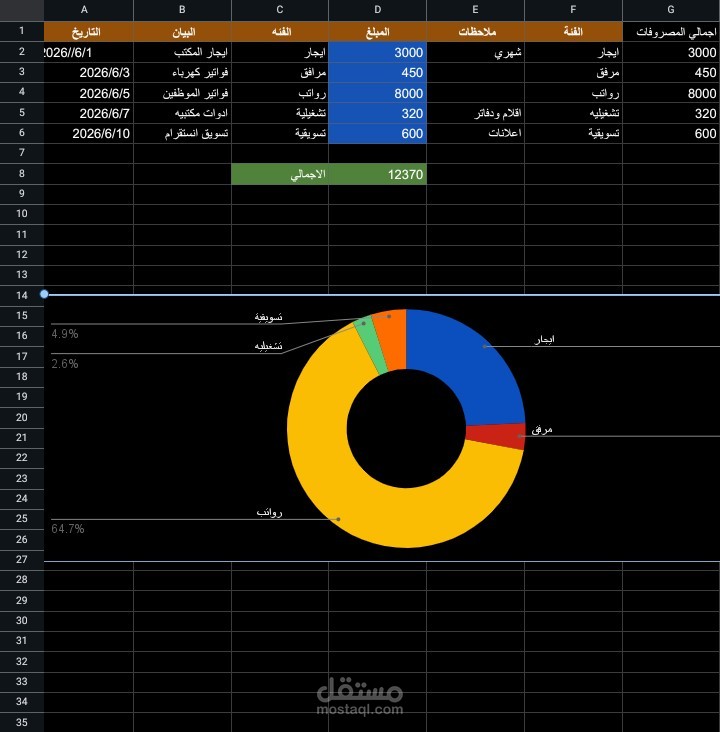Viewport: 720px width, 732px height.
Task: Select blue amount cell 320
Action: tap(377, 113)
